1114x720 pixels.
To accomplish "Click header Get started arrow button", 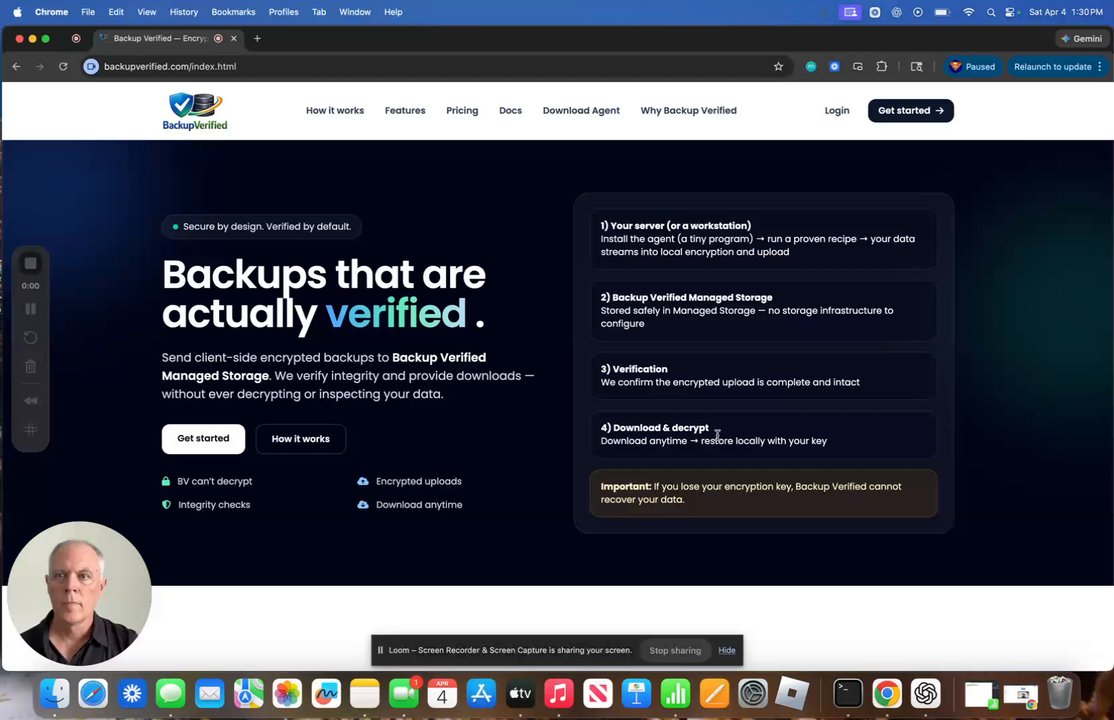I will tap(910, 111).
